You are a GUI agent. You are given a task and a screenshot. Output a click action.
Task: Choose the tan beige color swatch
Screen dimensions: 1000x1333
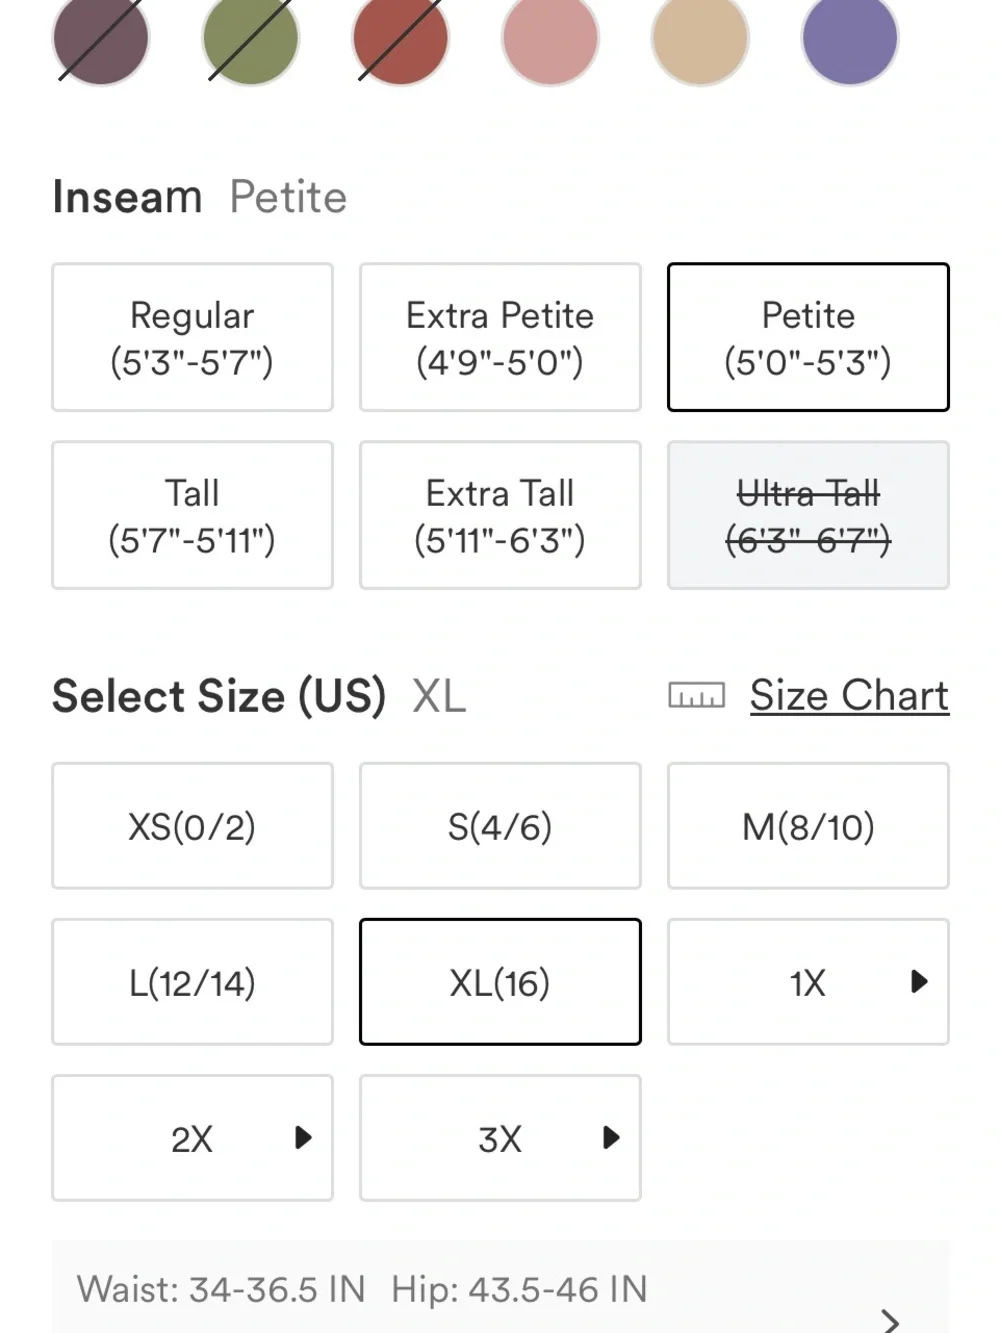[x=700, y=38]
